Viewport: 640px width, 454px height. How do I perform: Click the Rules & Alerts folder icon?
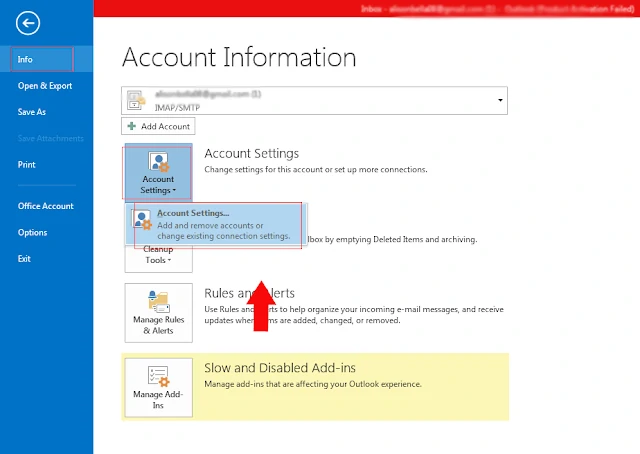(x=159, y=301)
